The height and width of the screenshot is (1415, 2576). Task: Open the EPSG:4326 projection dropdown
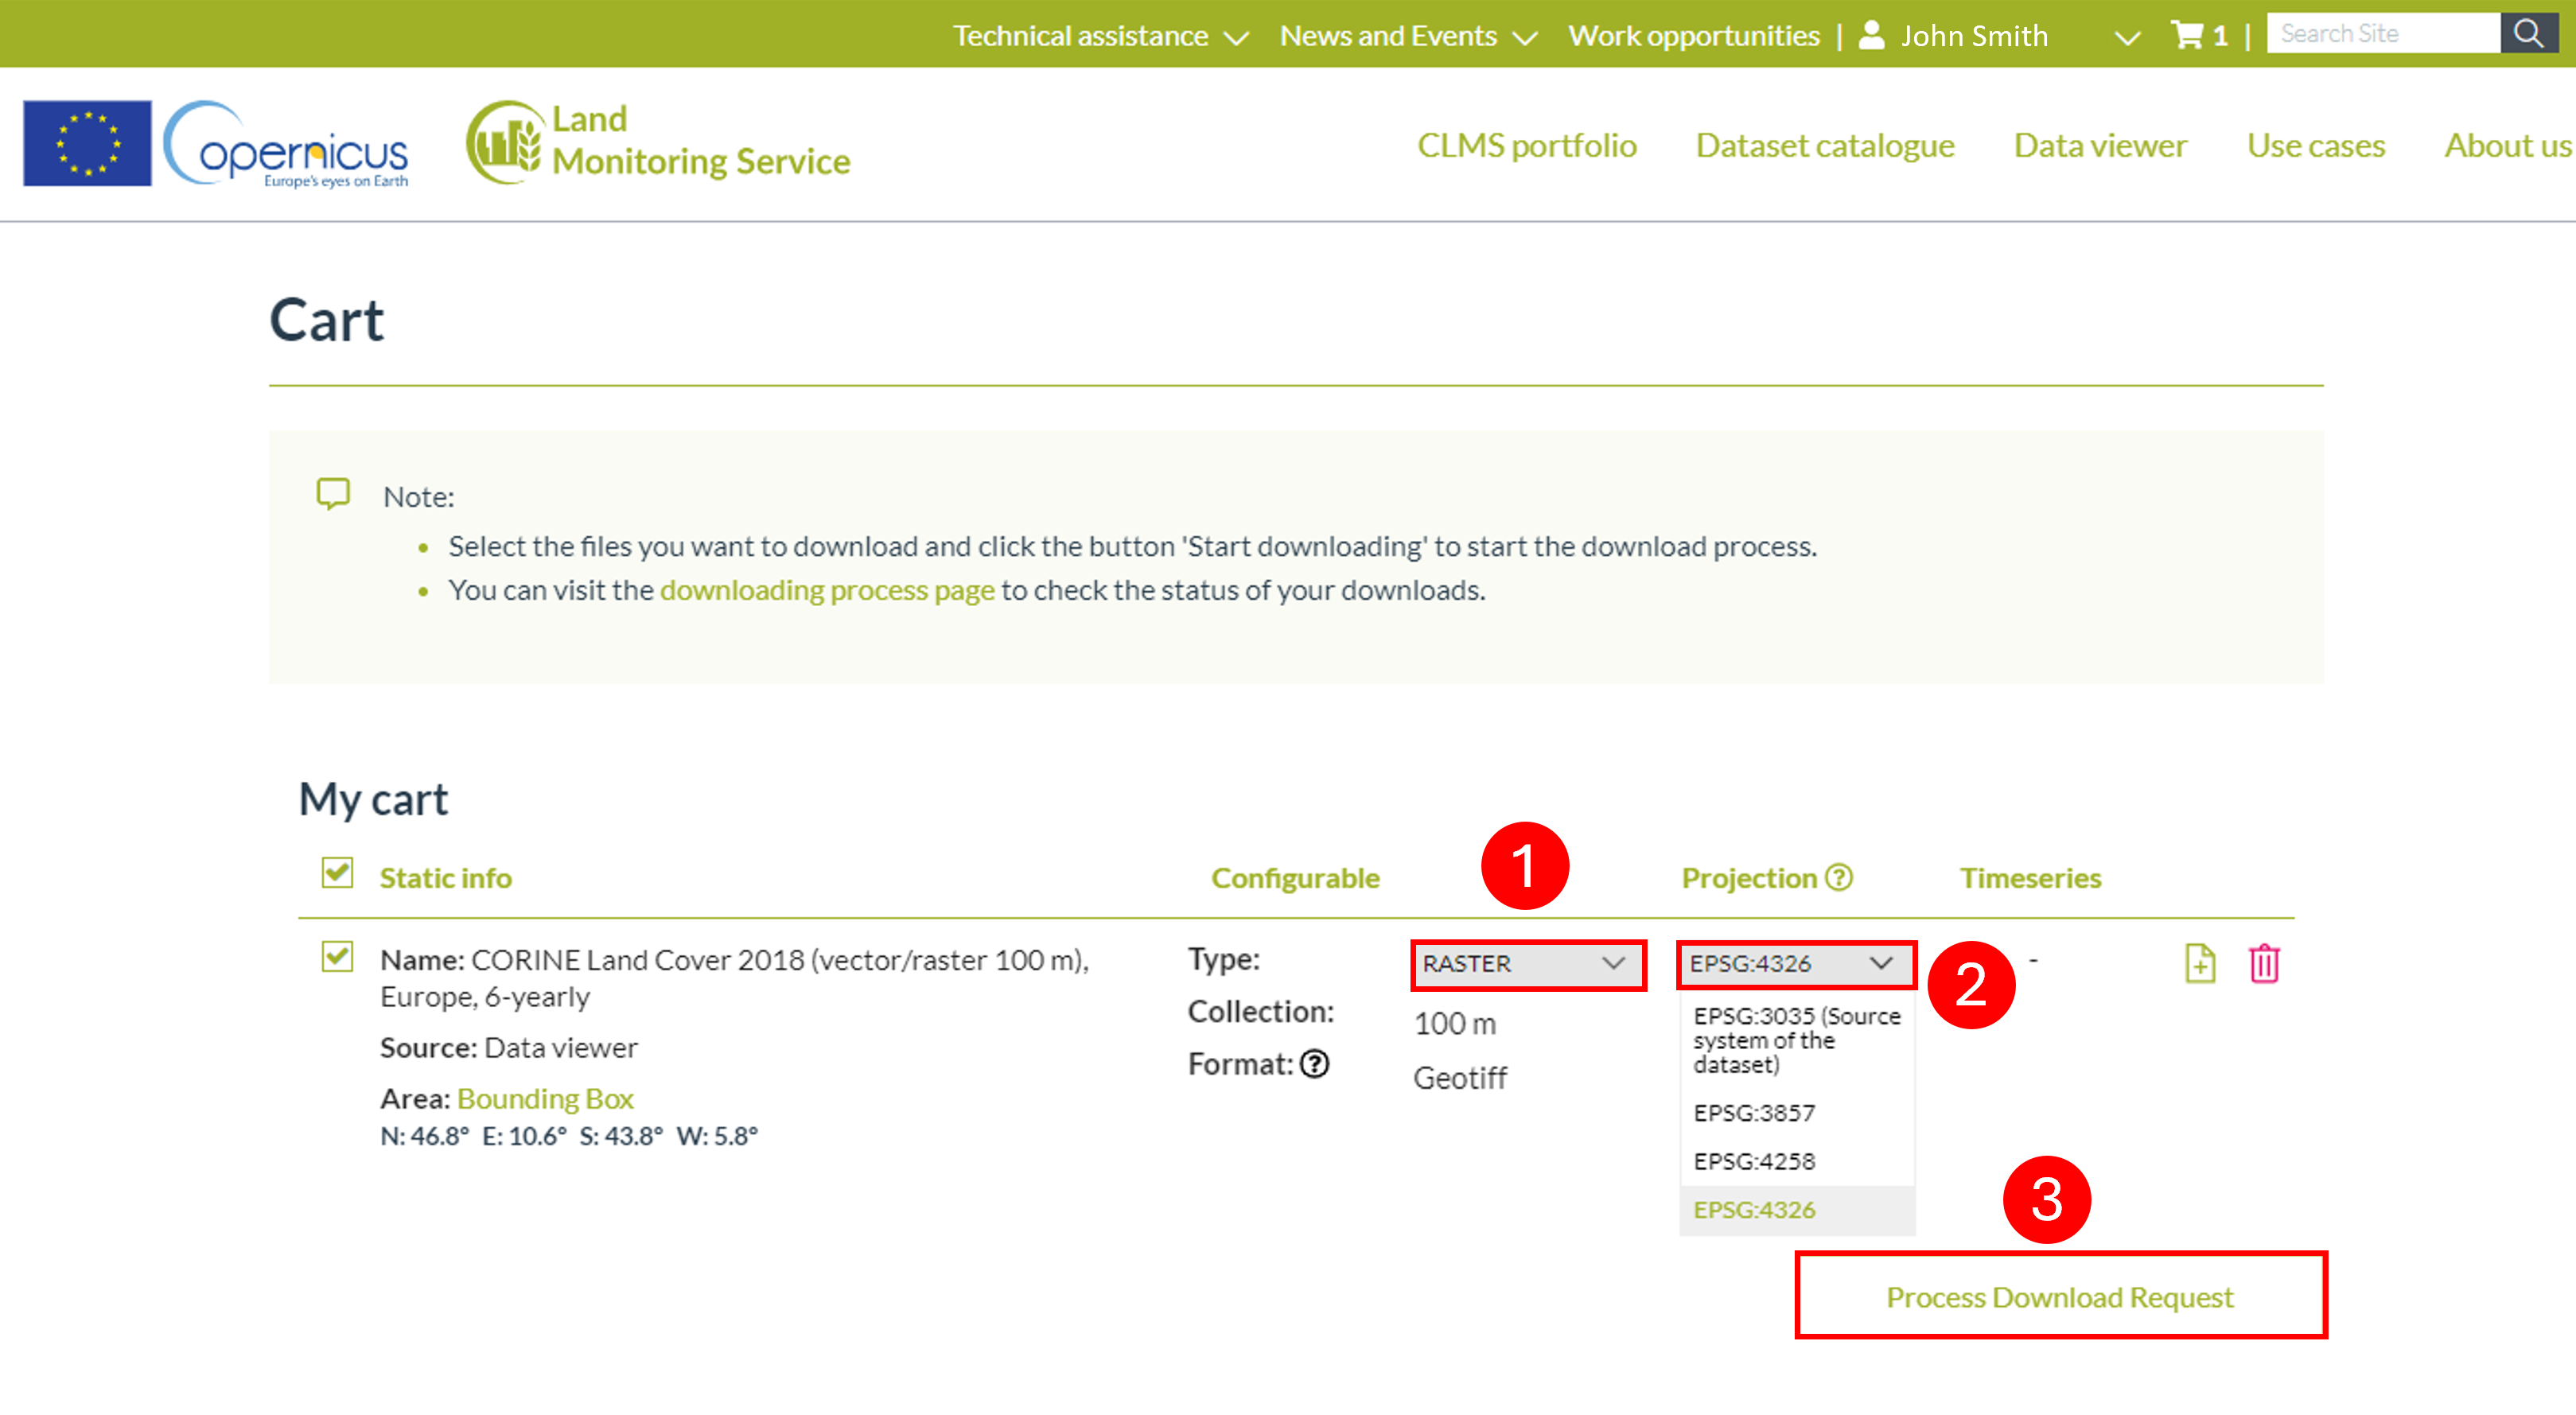coord(1795,964)
